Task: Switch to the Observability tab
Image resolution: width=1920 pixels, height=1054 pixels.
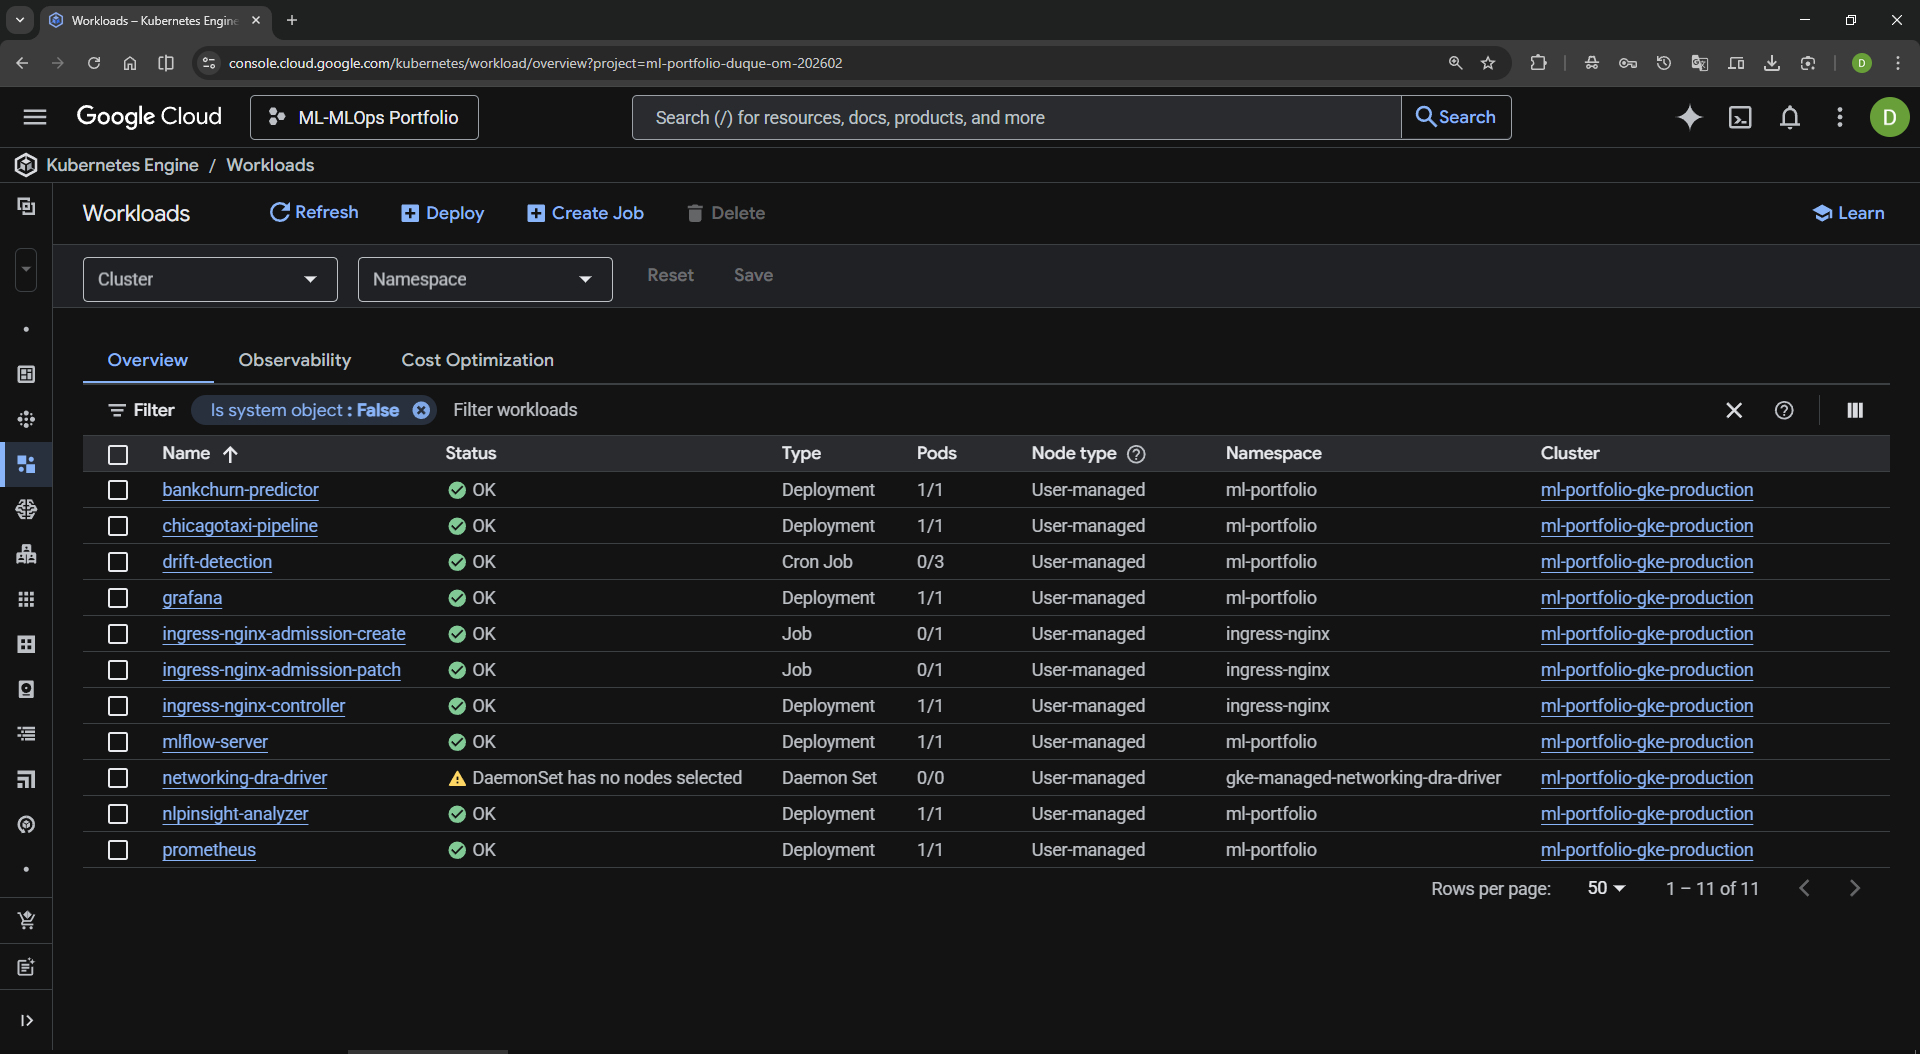Action: (294, 360)
